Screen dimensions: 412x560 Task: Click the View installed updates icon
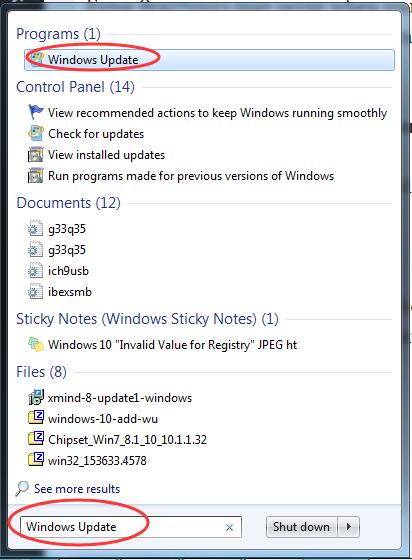[35, 155]
